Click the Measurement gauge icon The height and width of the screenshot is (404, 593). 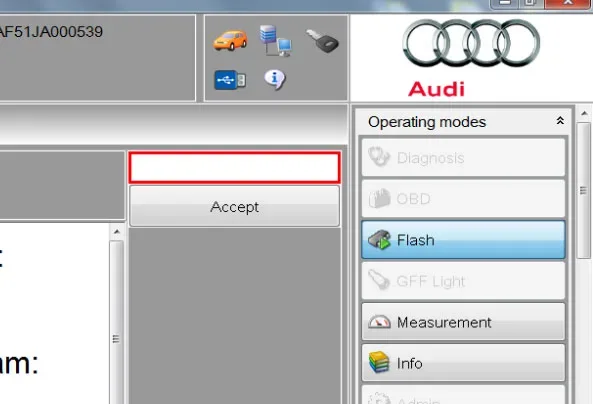tap(379, 322)
